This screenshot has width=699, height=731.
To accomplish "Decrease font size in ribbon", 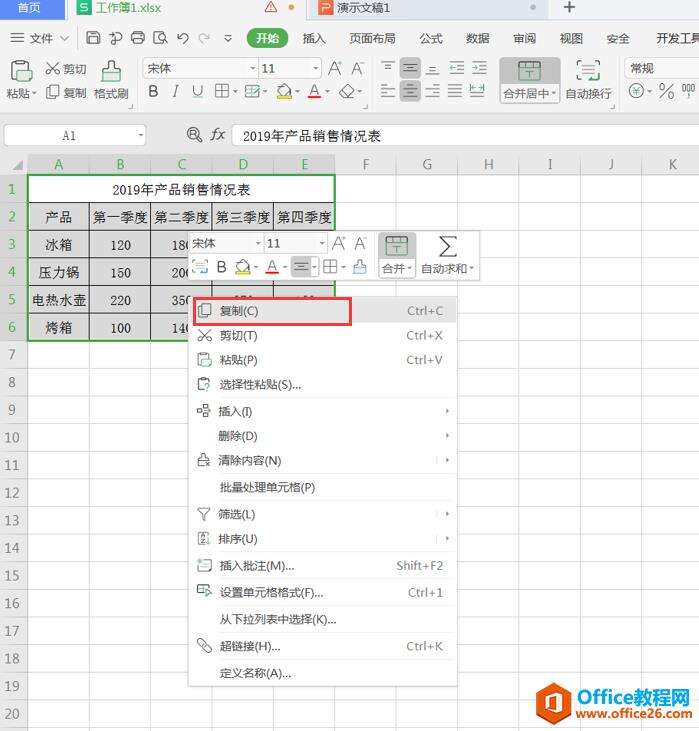I will [357, 69].
